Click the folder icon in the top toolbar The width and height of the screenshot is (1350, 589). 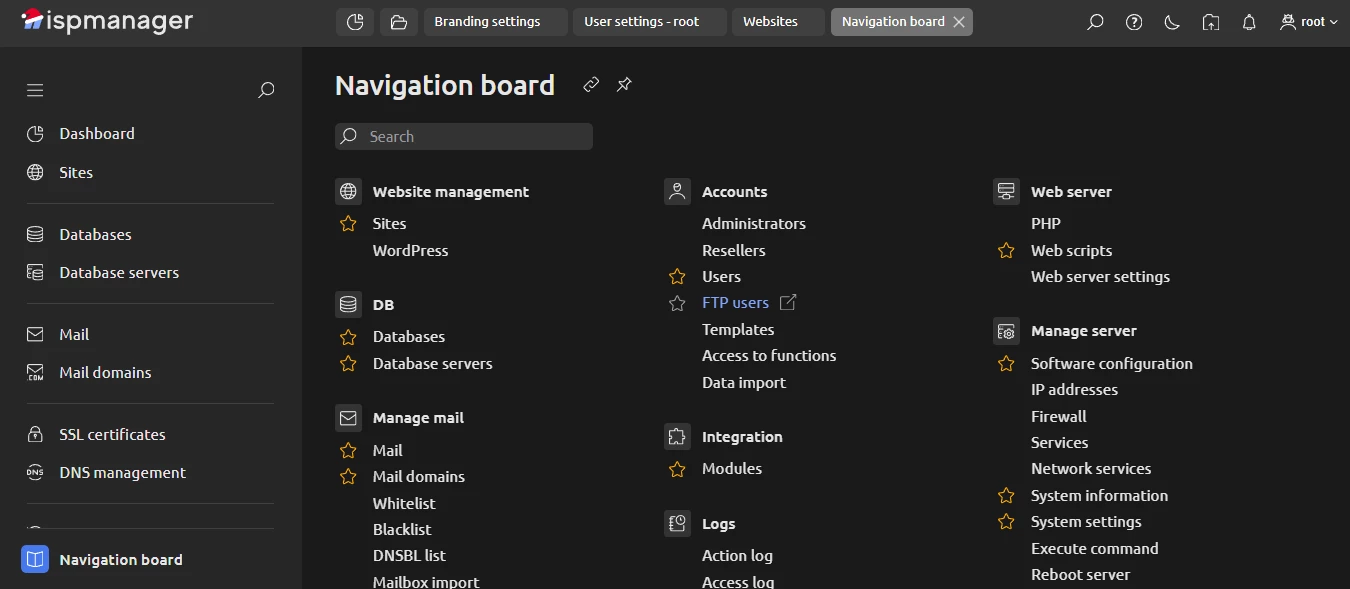tap(398, 21)
